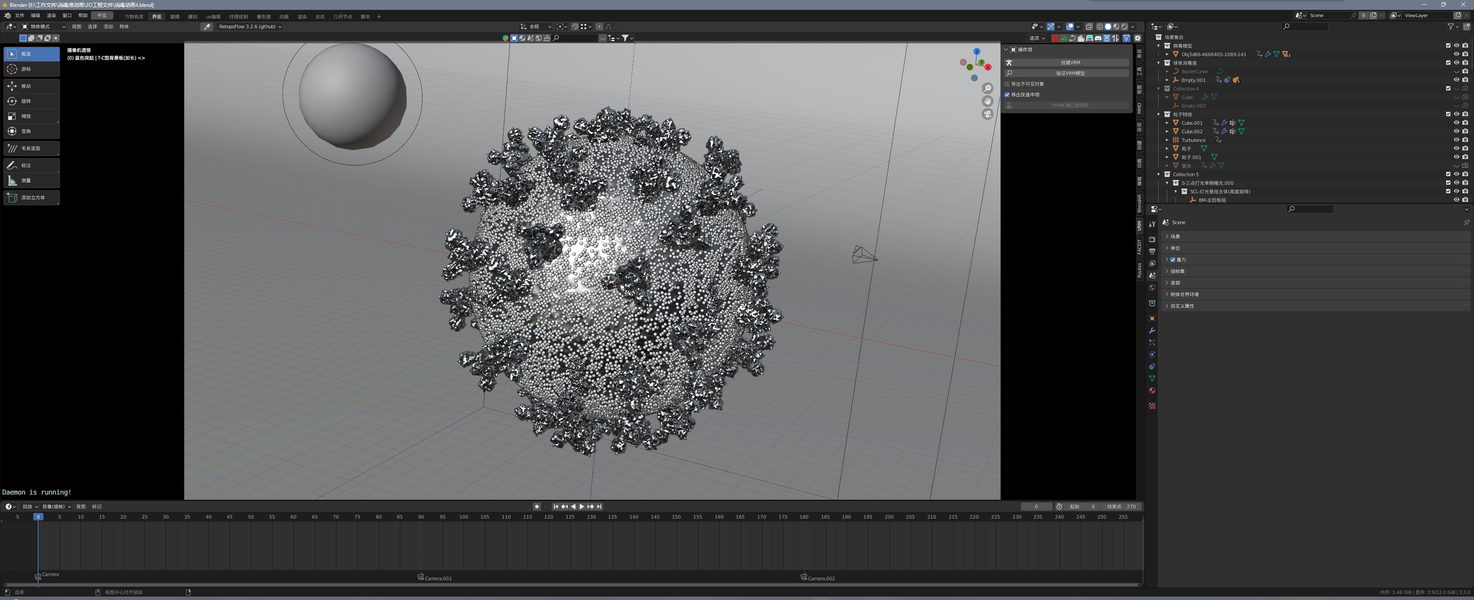Click the 结束点 270 end frame field

coord(1122,507)
